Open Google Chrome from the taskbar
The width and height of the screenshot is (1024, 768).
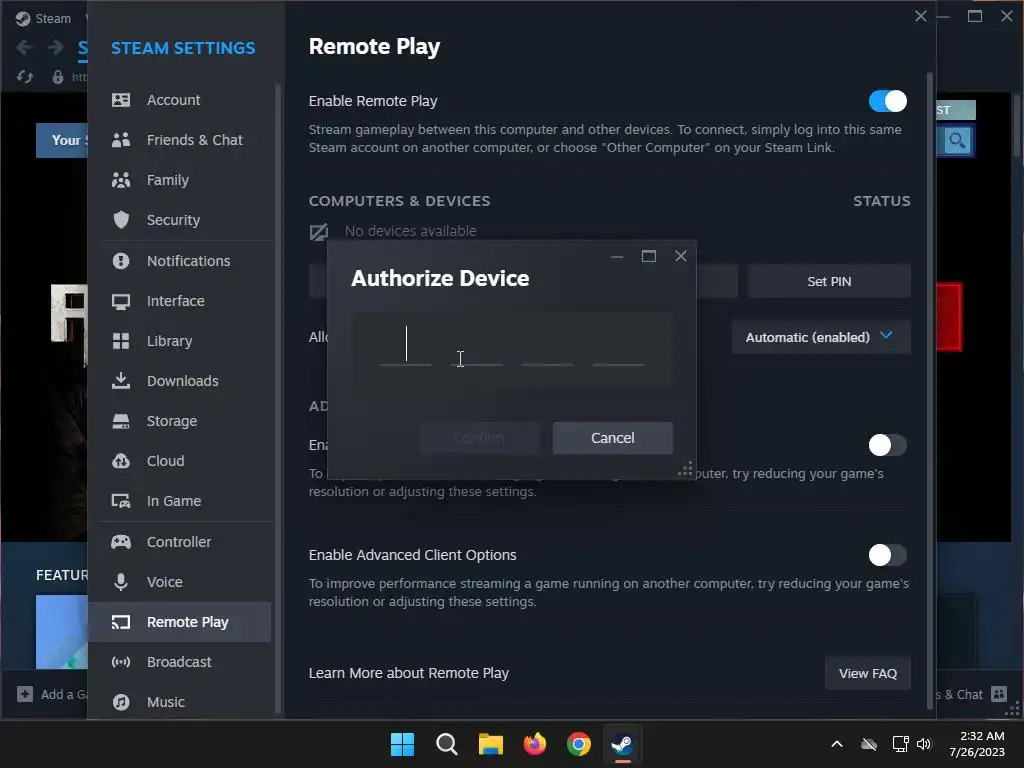579,744
